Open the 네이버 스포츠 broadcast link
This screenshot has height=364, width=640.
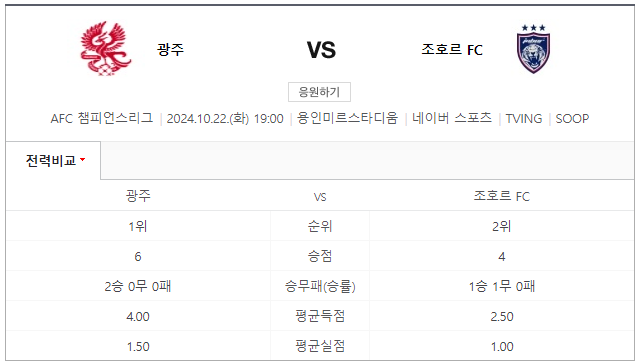point(452,118)
